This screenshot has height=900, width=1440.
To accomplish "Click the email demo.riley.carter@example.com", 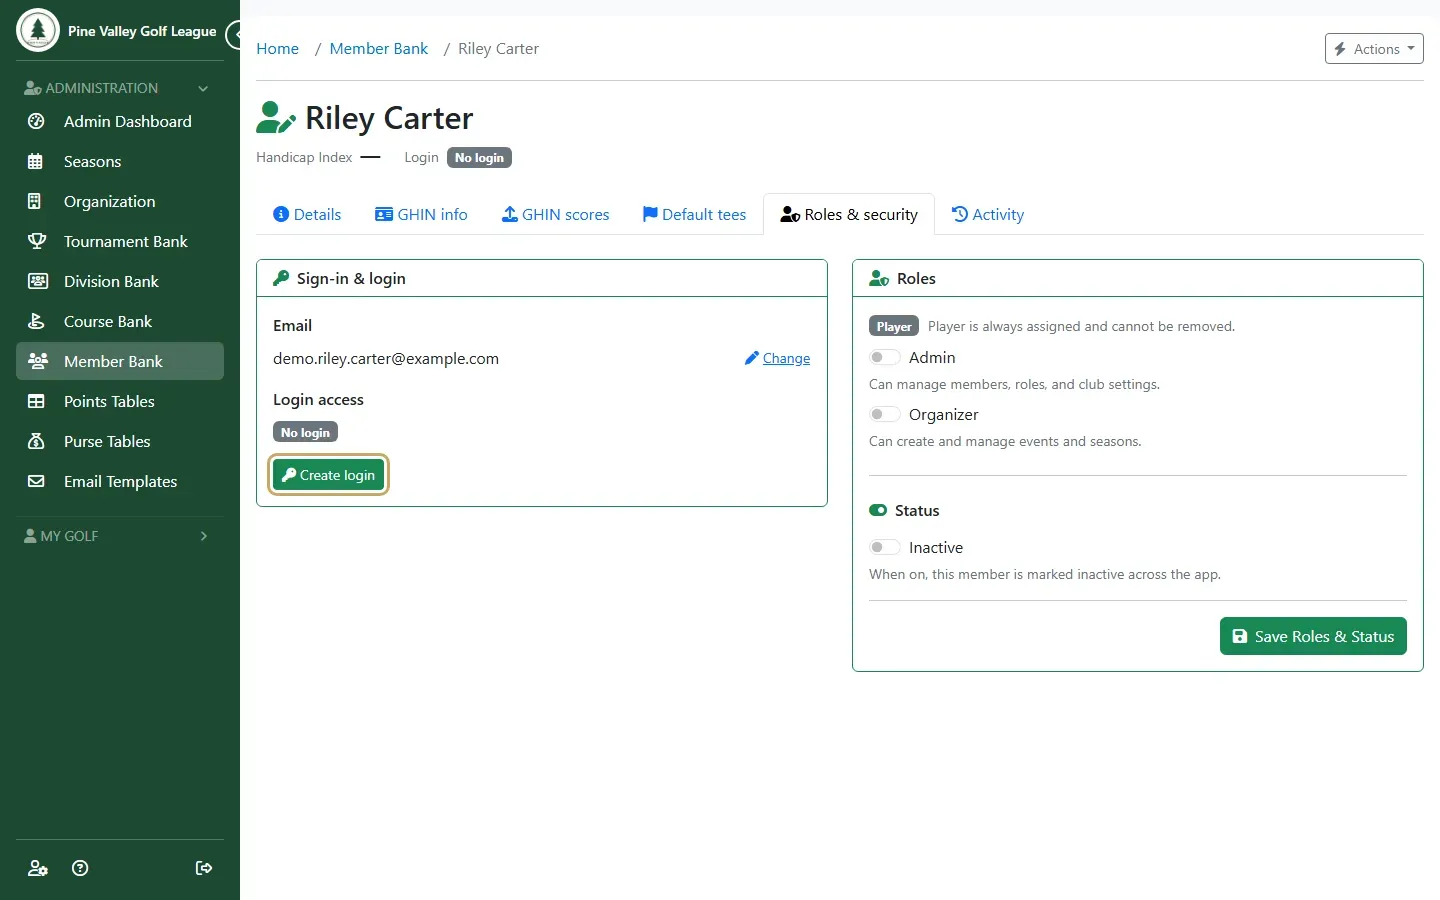I will click(x=386, y=358).
